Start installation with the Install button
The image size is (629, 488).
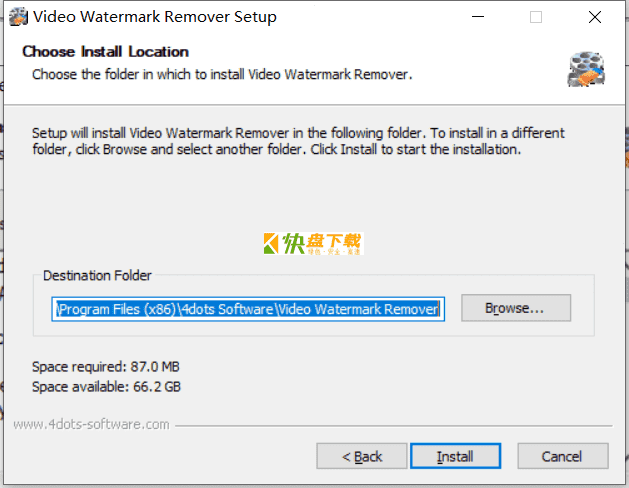pyautogui.click(x=456, y=456)
